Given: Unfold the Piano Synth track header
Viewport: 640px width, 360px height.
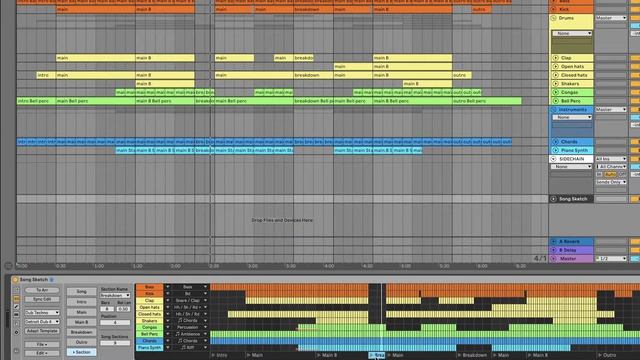Looking at the screenshot, I should tap(556, 150).
